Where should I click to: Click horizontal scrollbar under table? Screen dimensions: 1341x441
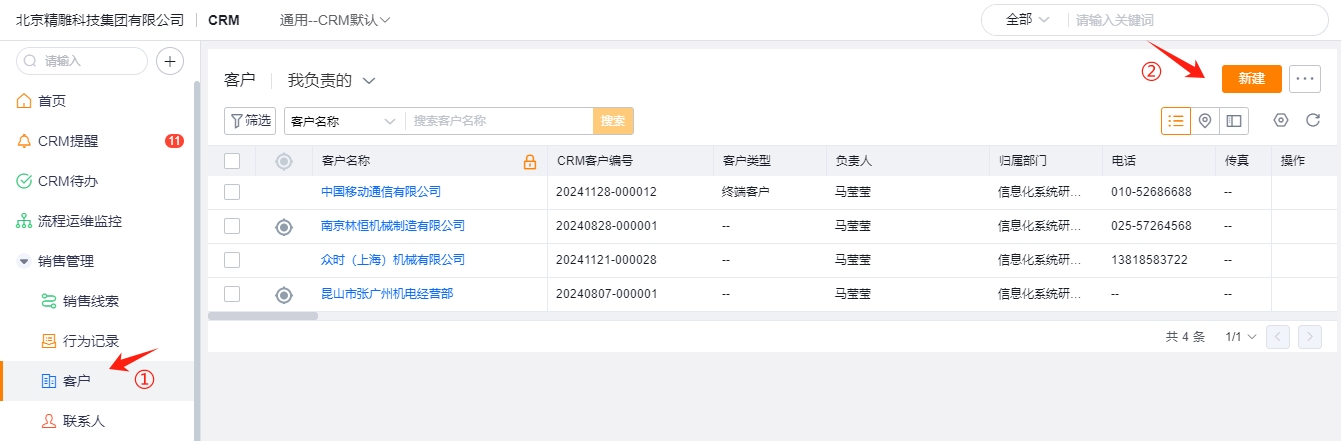point(263,316)
